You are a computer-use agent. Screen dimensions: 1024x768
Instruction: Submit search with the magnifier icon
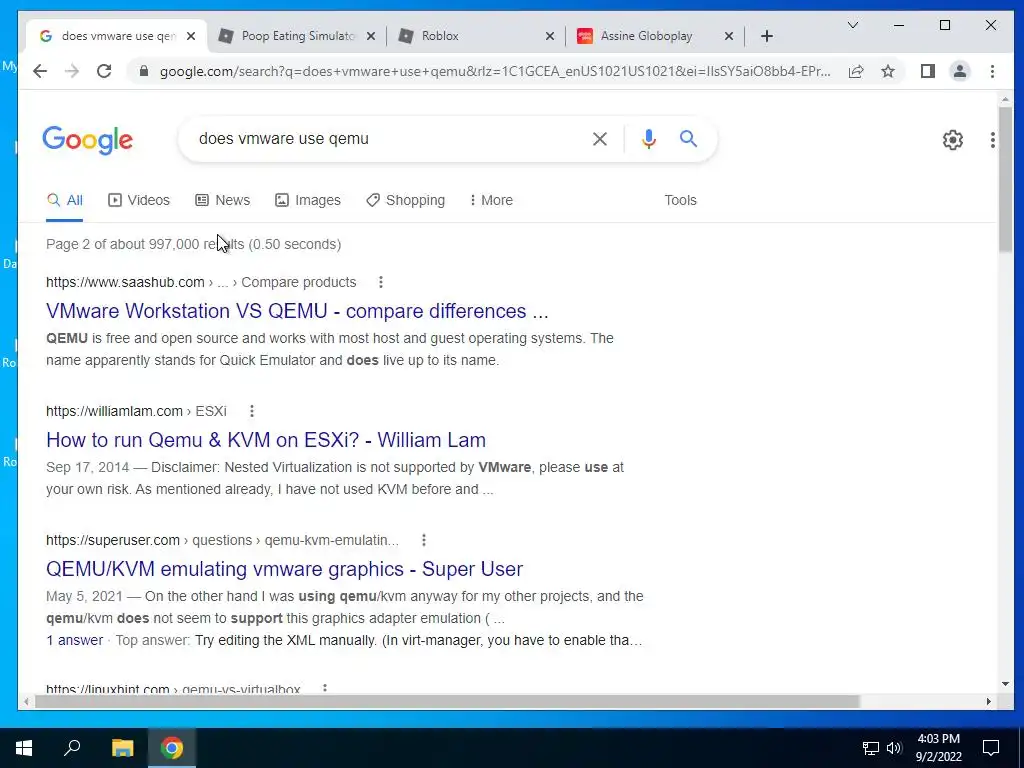pyautogui.click(x=688, y=138)
